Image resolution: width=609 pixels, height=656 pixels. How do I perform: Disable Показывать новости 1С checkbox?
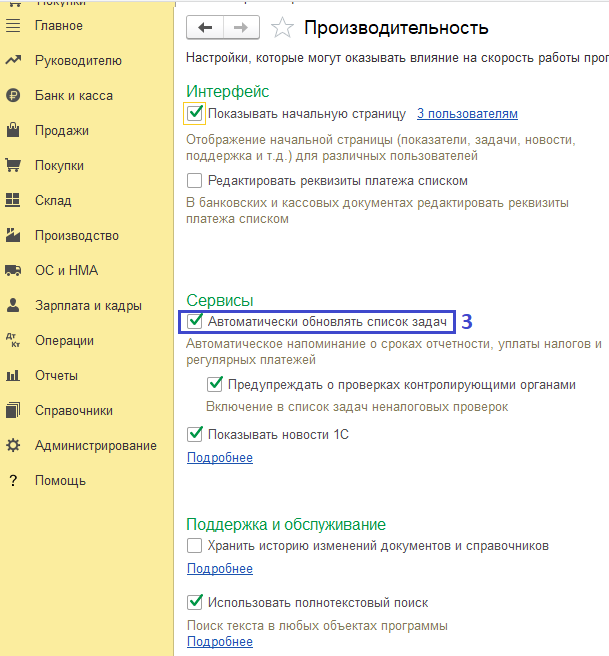[195, 435]
